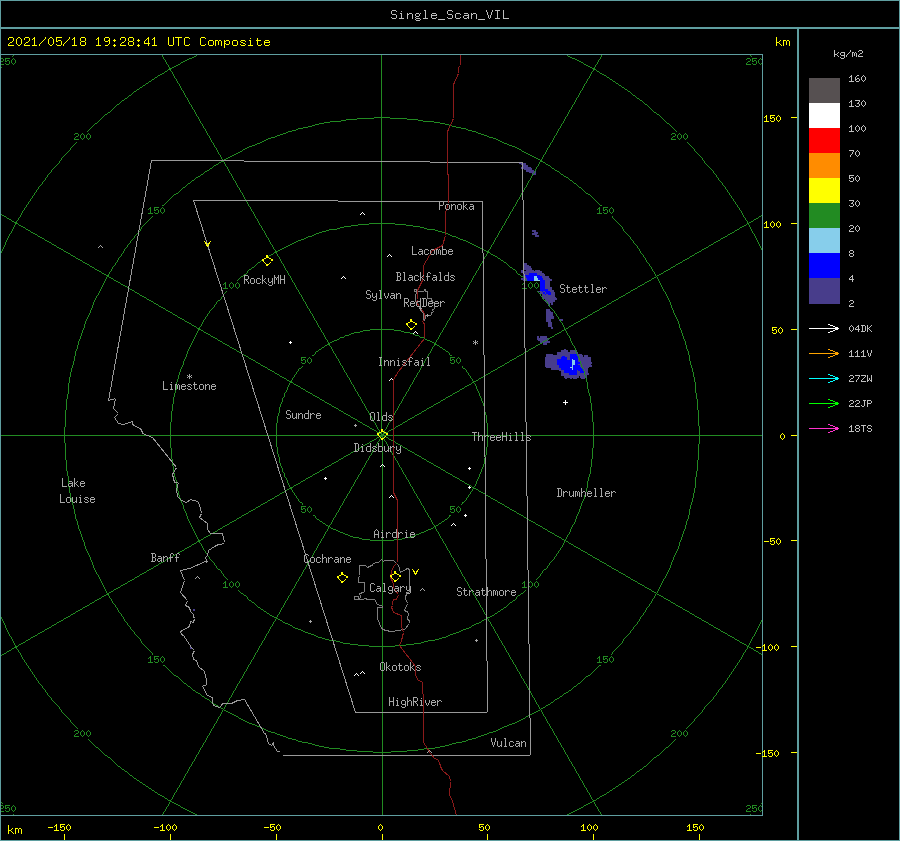Viewport: 900px width, 841px height.
Task: Click the Lake Louise label
Action: pyautogui.click(x=77, y=491)
